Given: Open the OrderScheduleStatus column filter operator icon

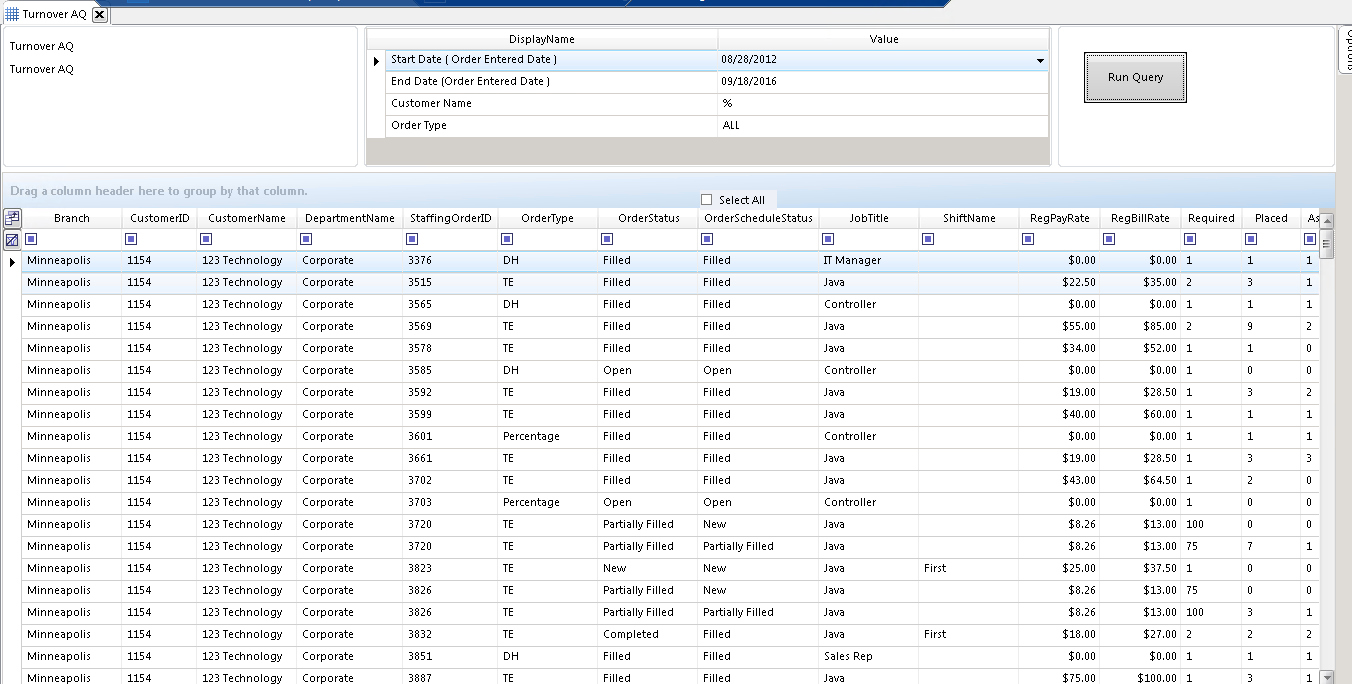Looking at the screenshot, I should coord(707,239).
